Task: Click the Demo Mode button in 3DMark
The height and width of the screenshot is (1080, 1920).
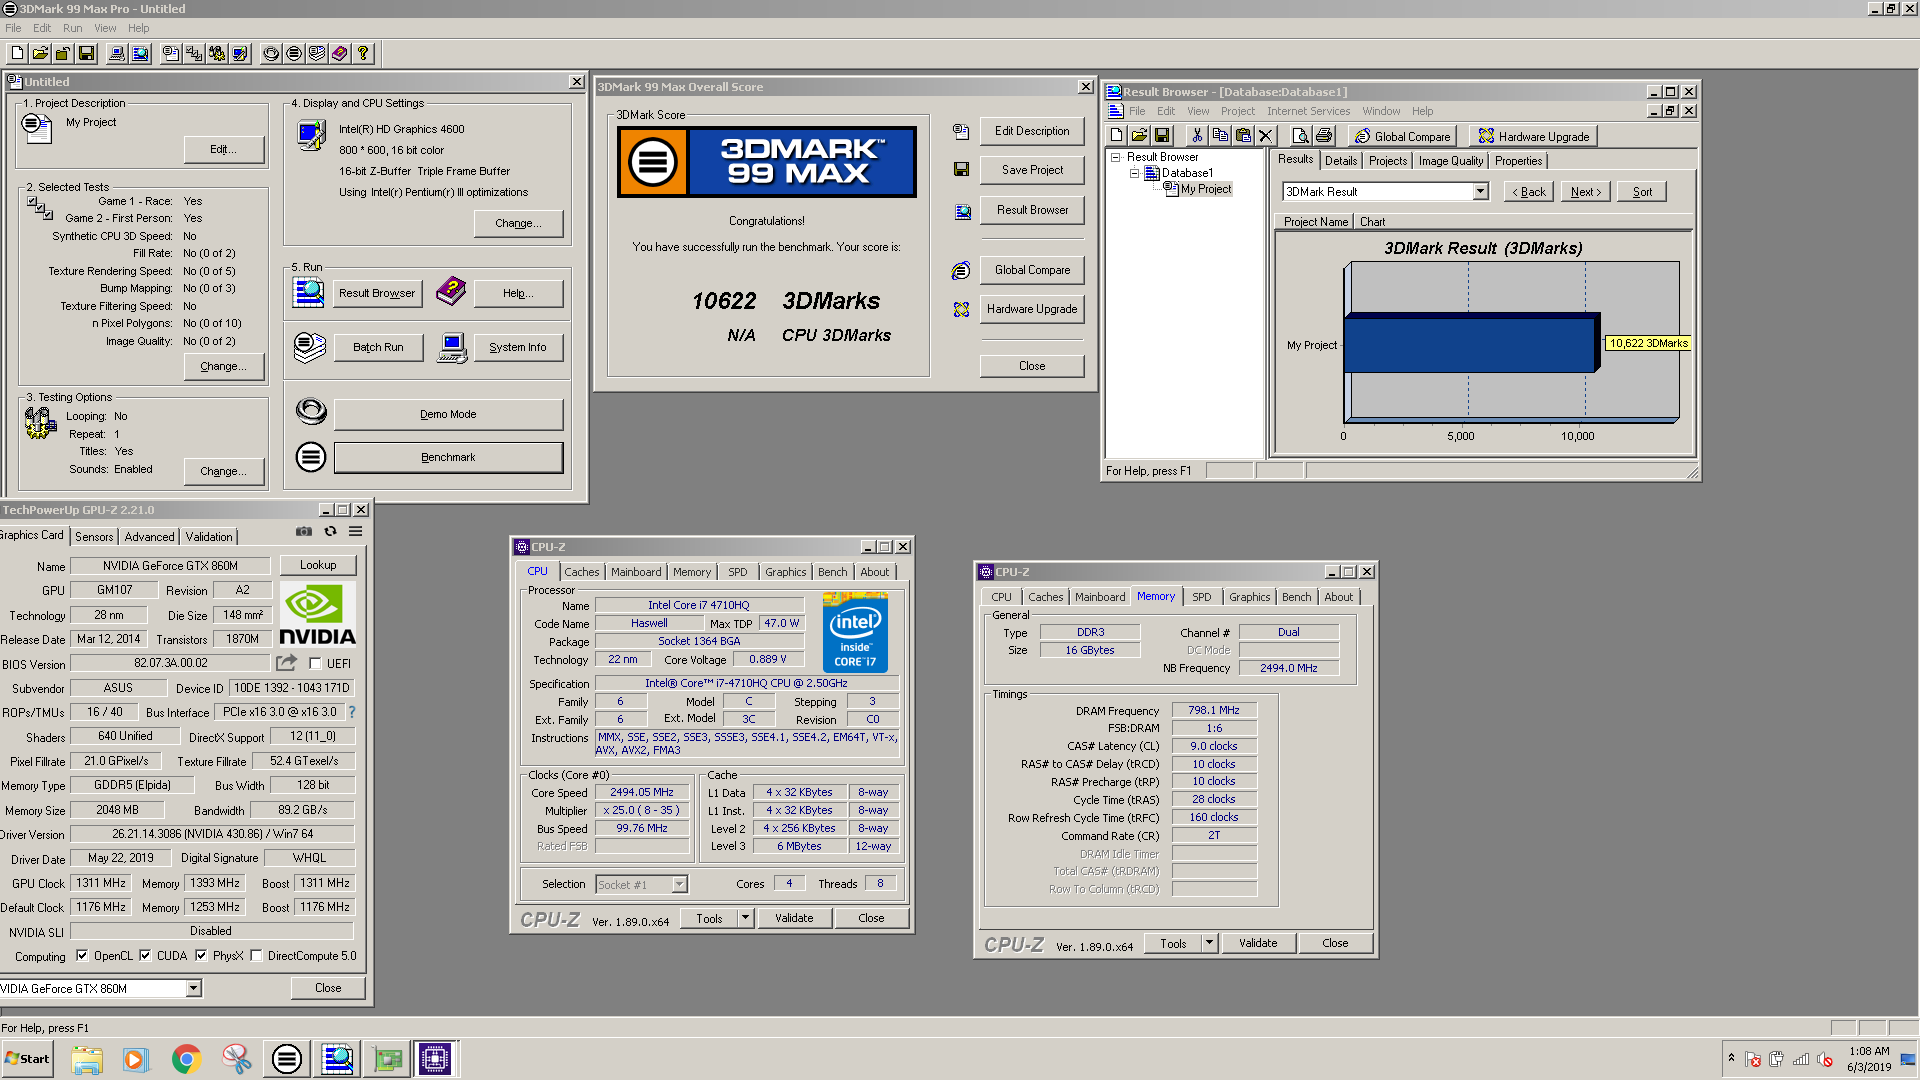Action: click(x=448, y=414)
